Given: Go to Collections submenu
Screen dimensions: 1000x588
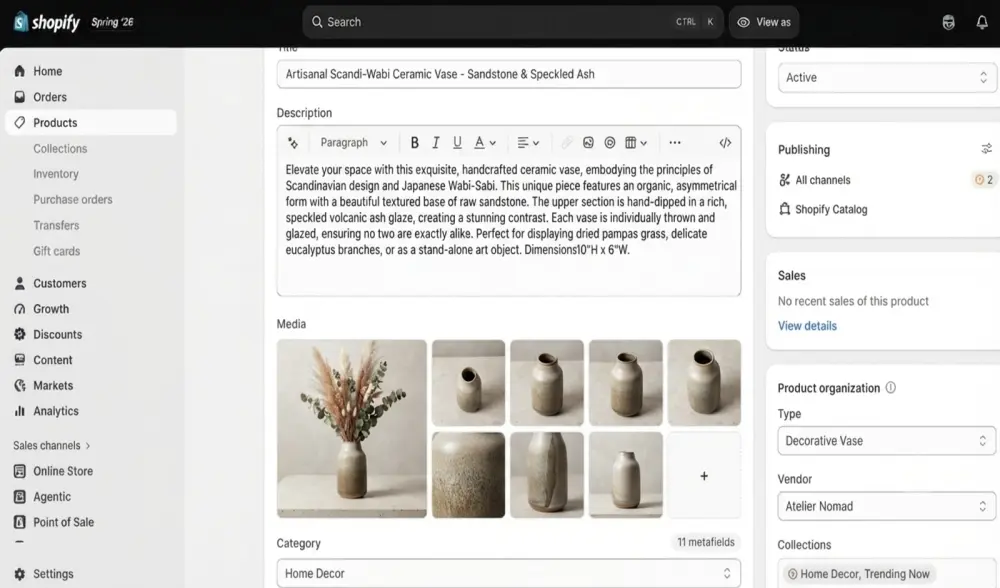Looking at the screenshot, I should [60, 149].
